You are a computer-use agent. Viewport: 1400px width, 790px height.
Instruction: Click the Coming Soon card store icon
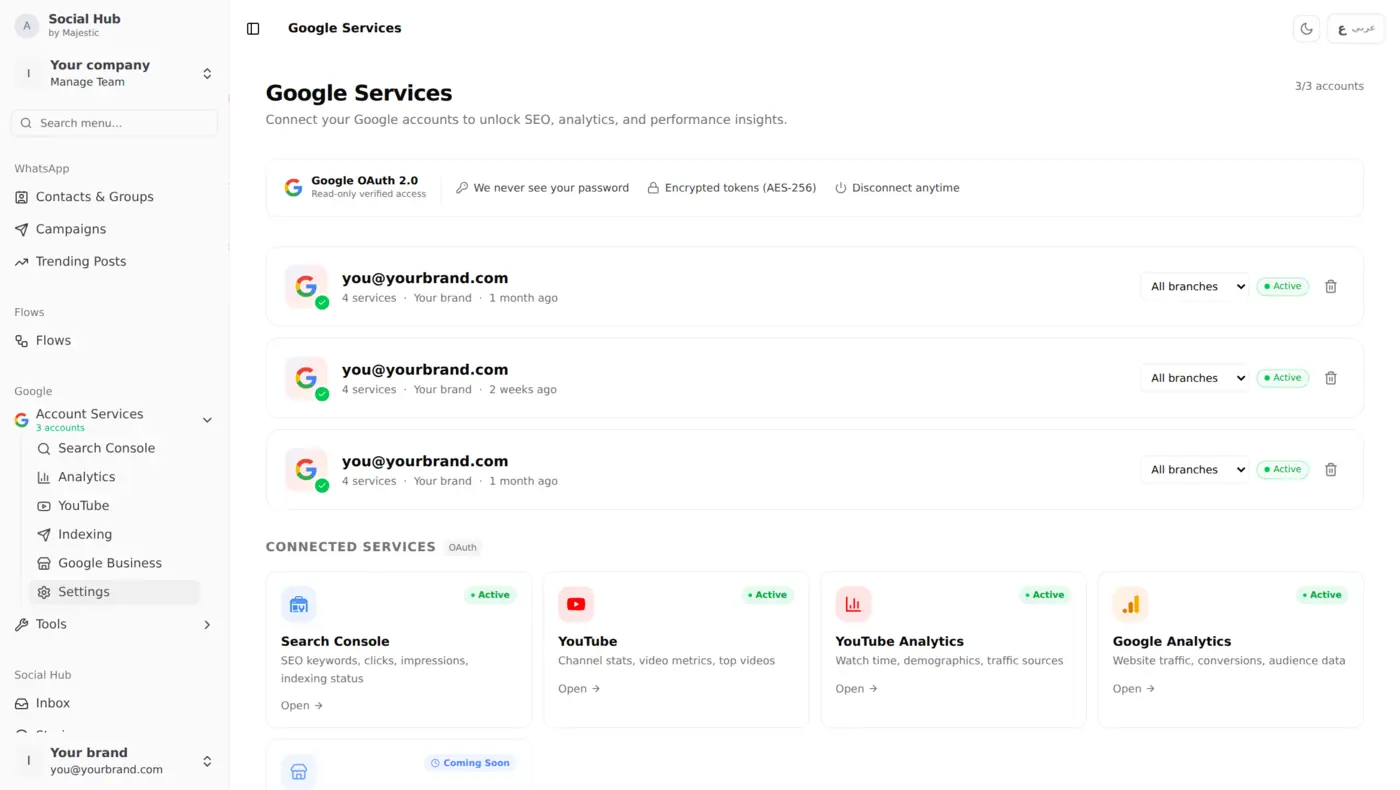click(299, 772)
